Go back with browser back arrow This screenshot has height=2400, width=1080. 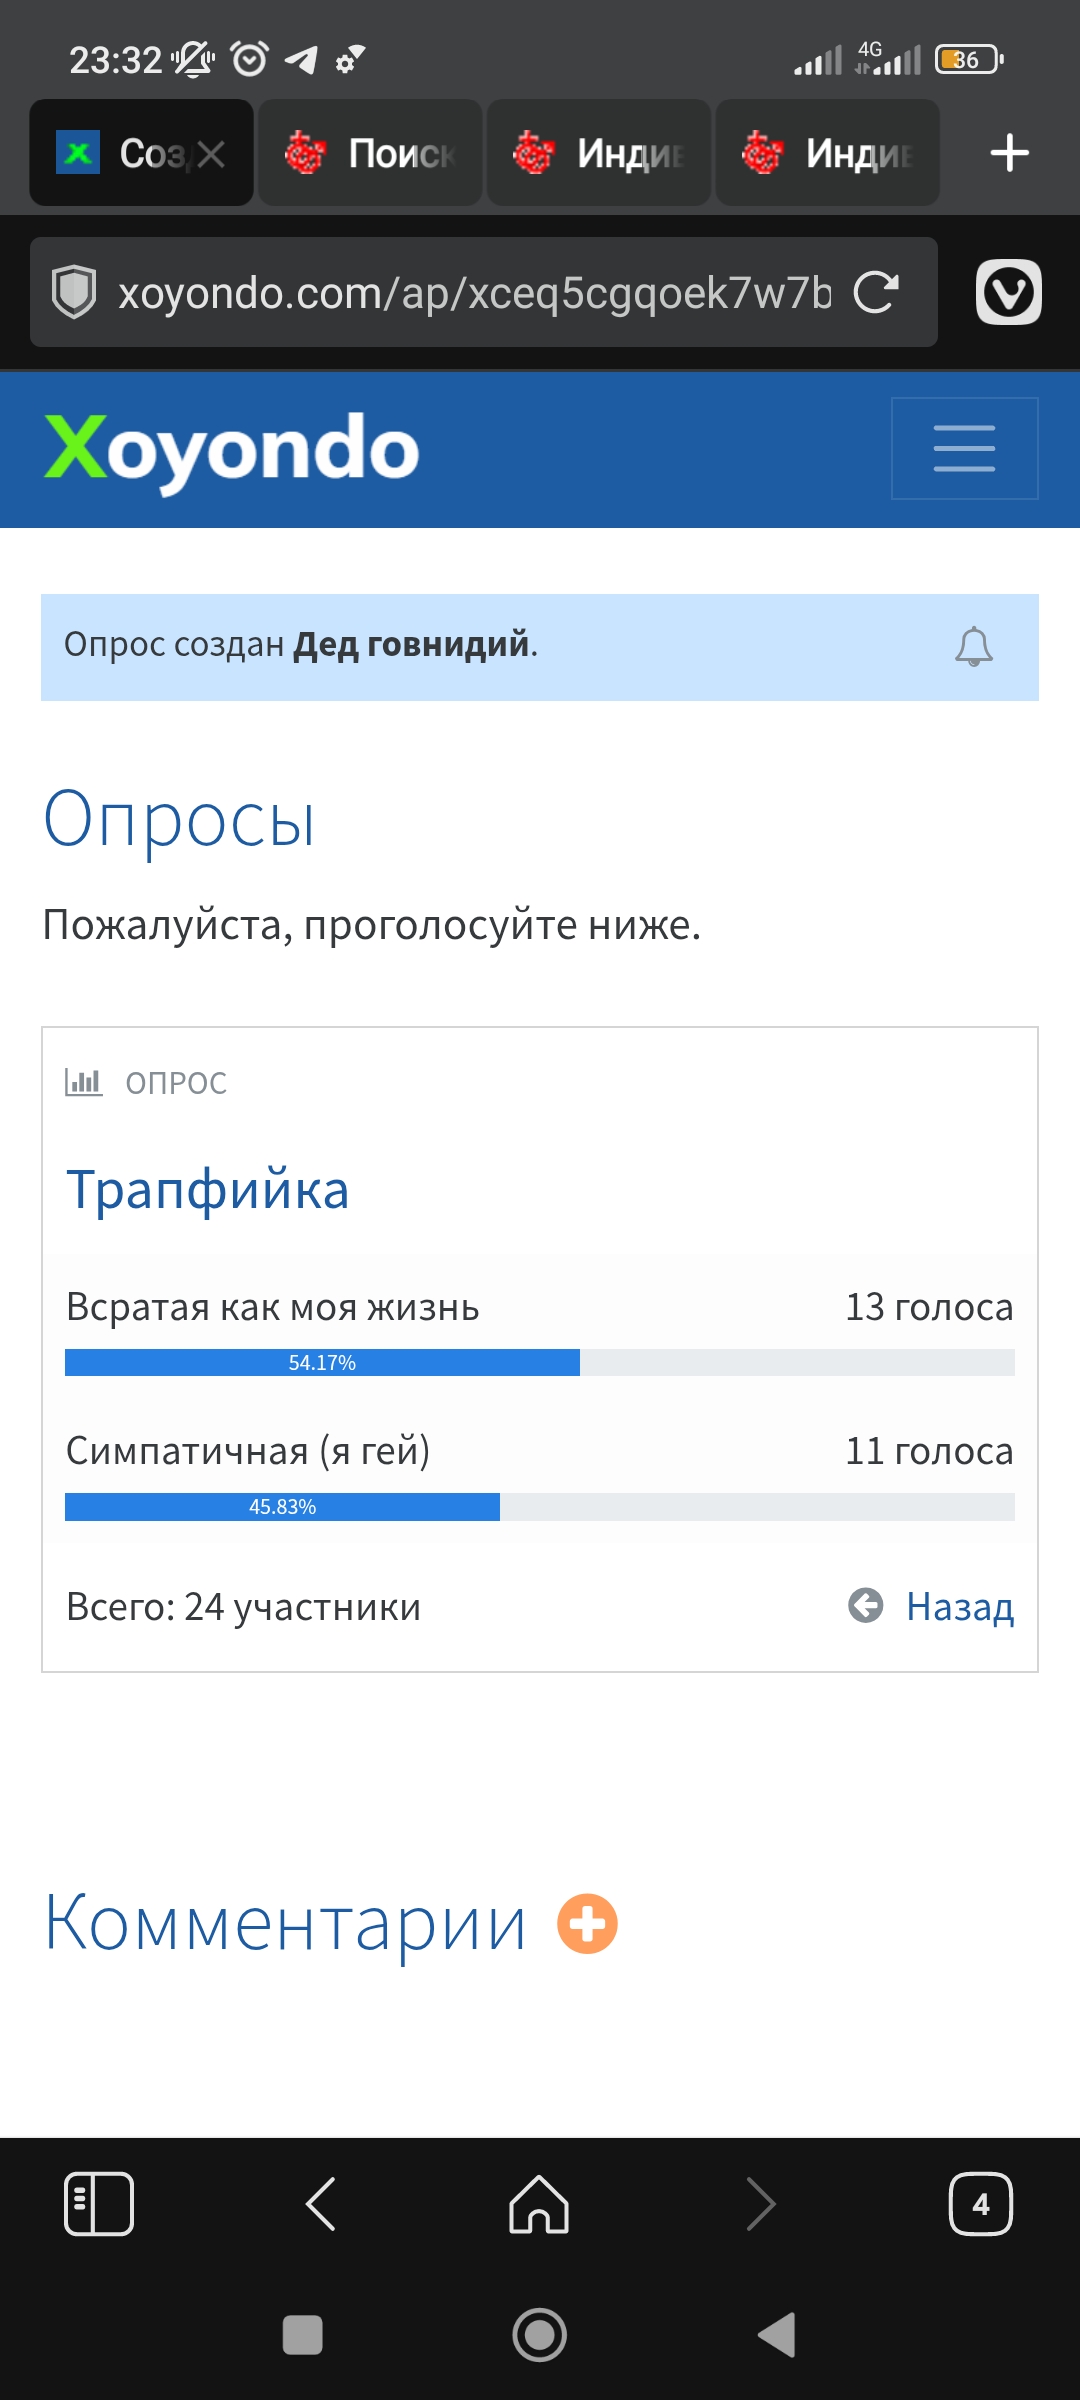[x=321, y=2203]
